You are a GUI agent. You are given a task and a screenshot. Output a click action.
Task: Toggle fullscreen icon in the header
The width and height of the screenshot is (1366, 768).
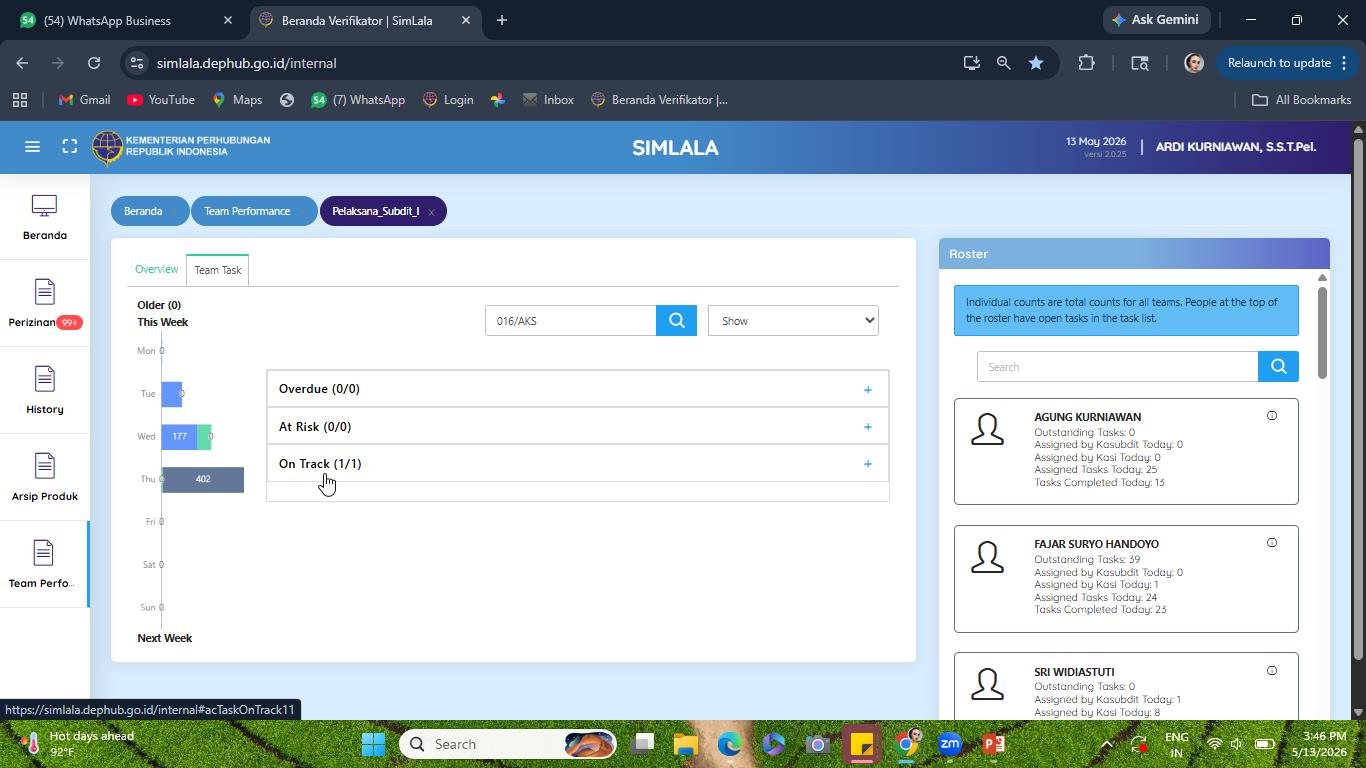(x=69, y=147)
